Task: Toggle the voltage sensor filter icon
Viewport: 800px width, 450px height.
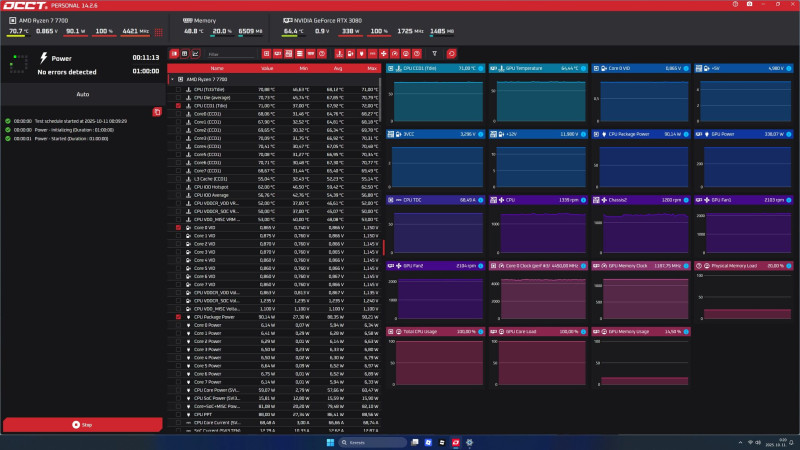Action: click(x=351, y=54)
